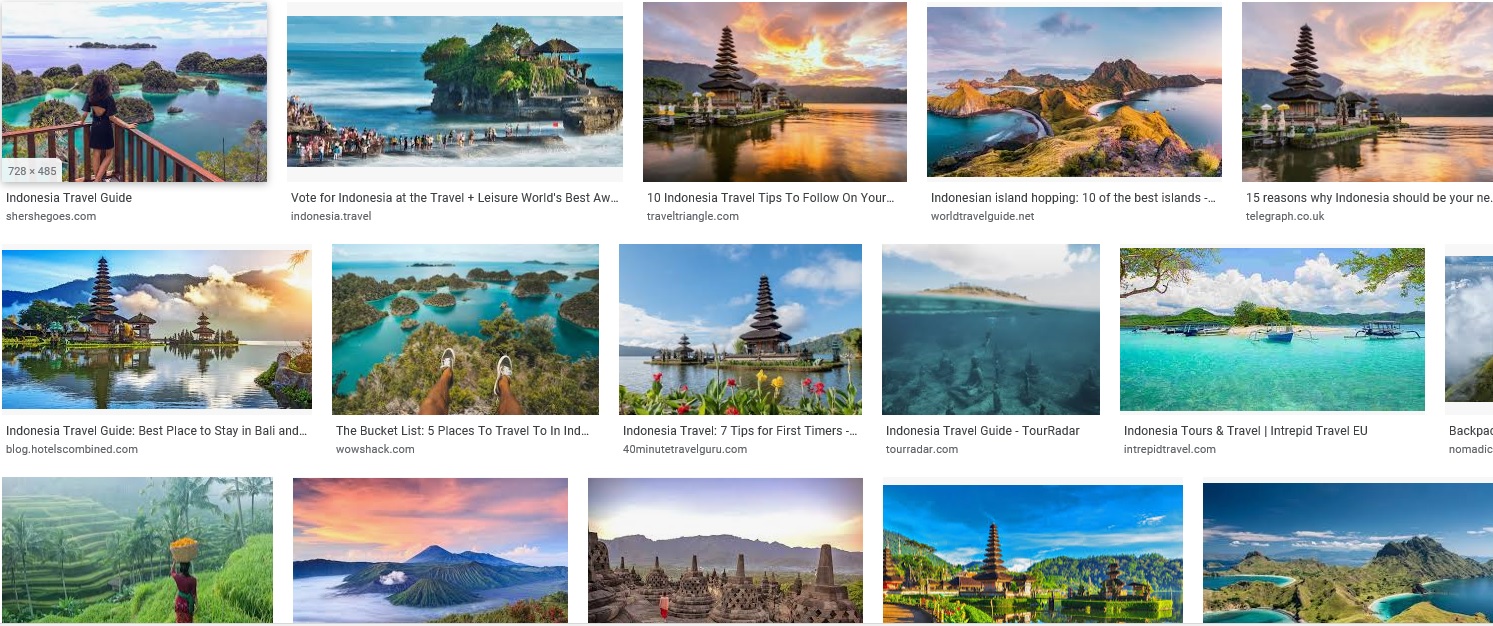Click the Komodo island aerial beach image
Screen dimensions: 1493x626
(x=1348, y=553)
